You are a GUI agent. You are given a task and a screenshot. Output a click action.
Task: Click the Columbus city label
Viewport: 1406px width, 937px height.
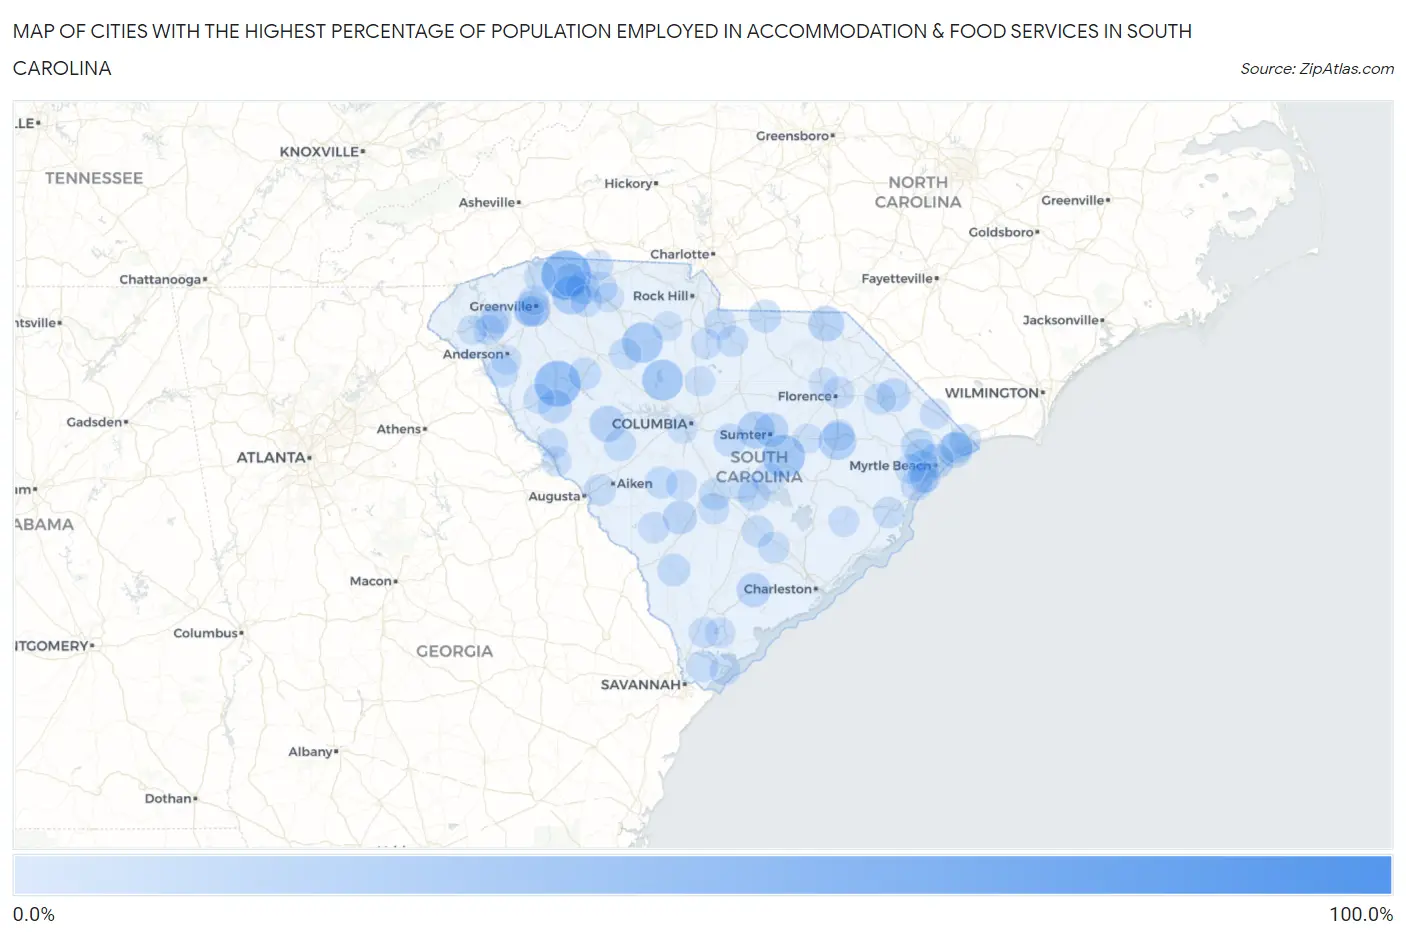[x=208, y=633]
